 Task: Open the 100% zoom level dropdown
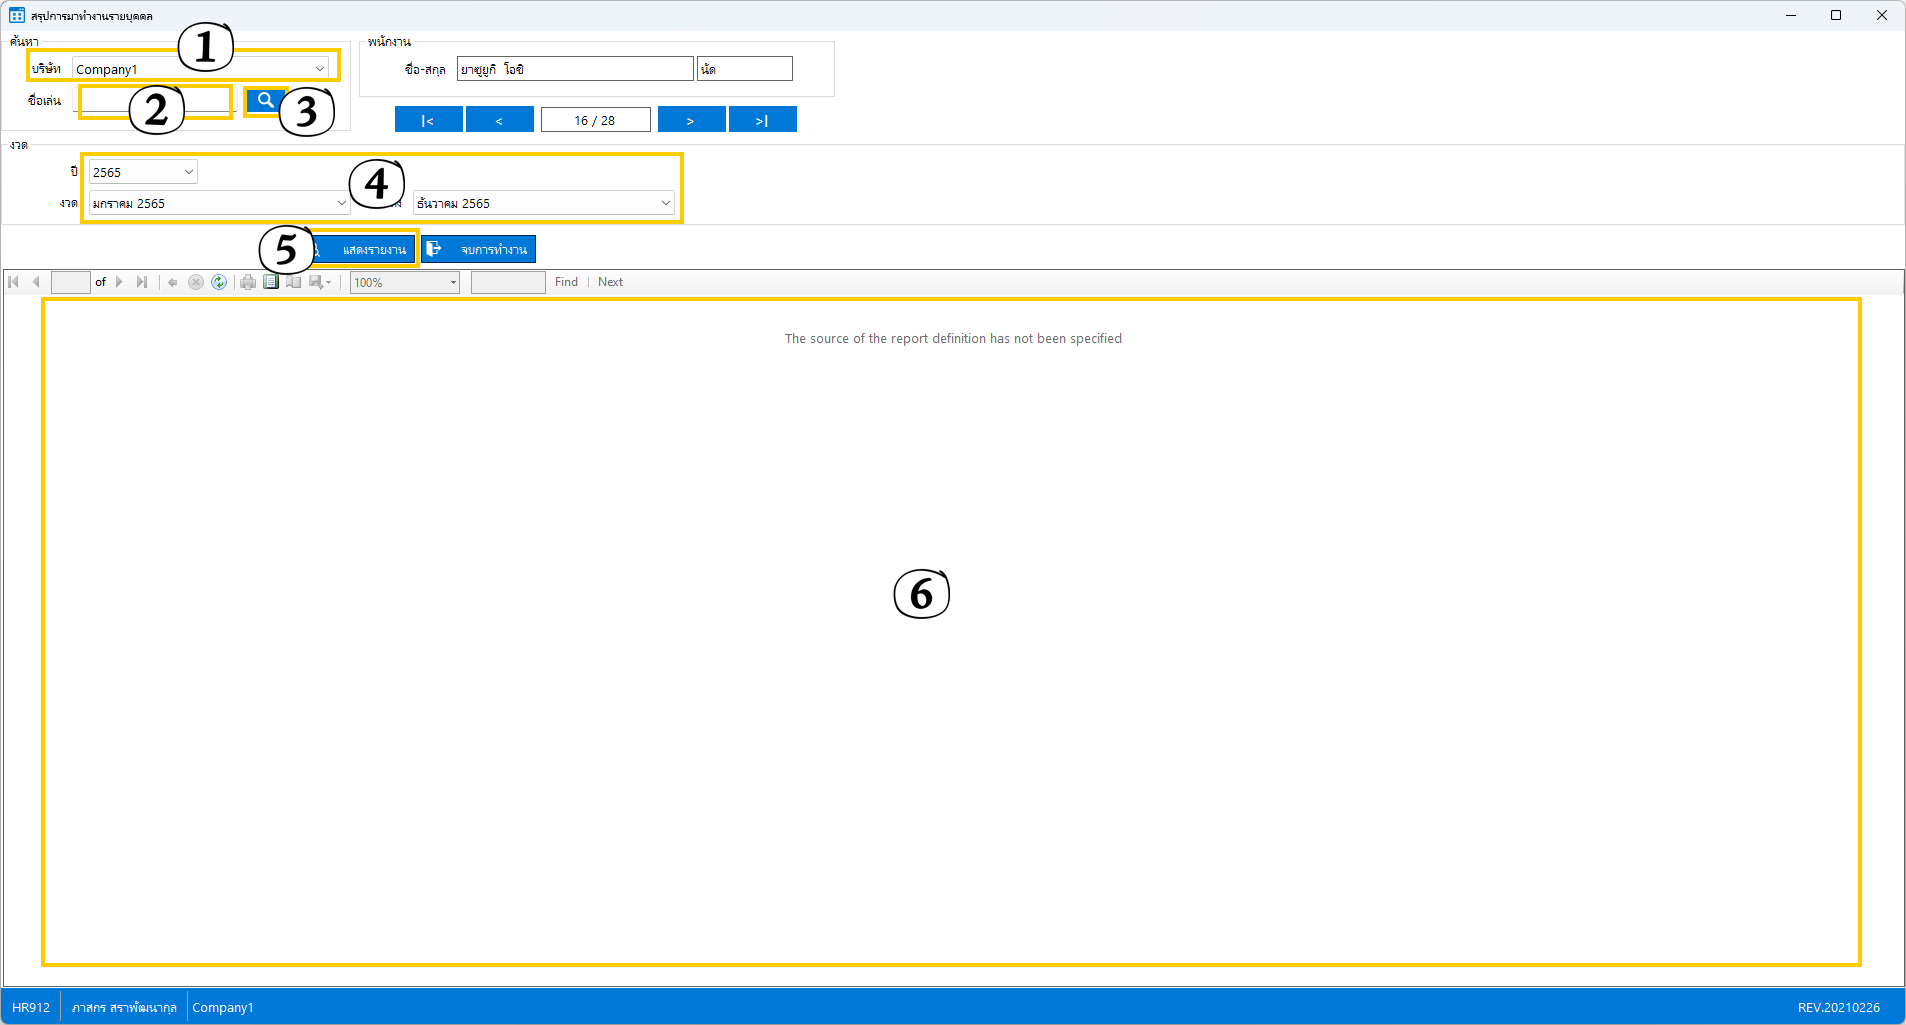(452, 283)
